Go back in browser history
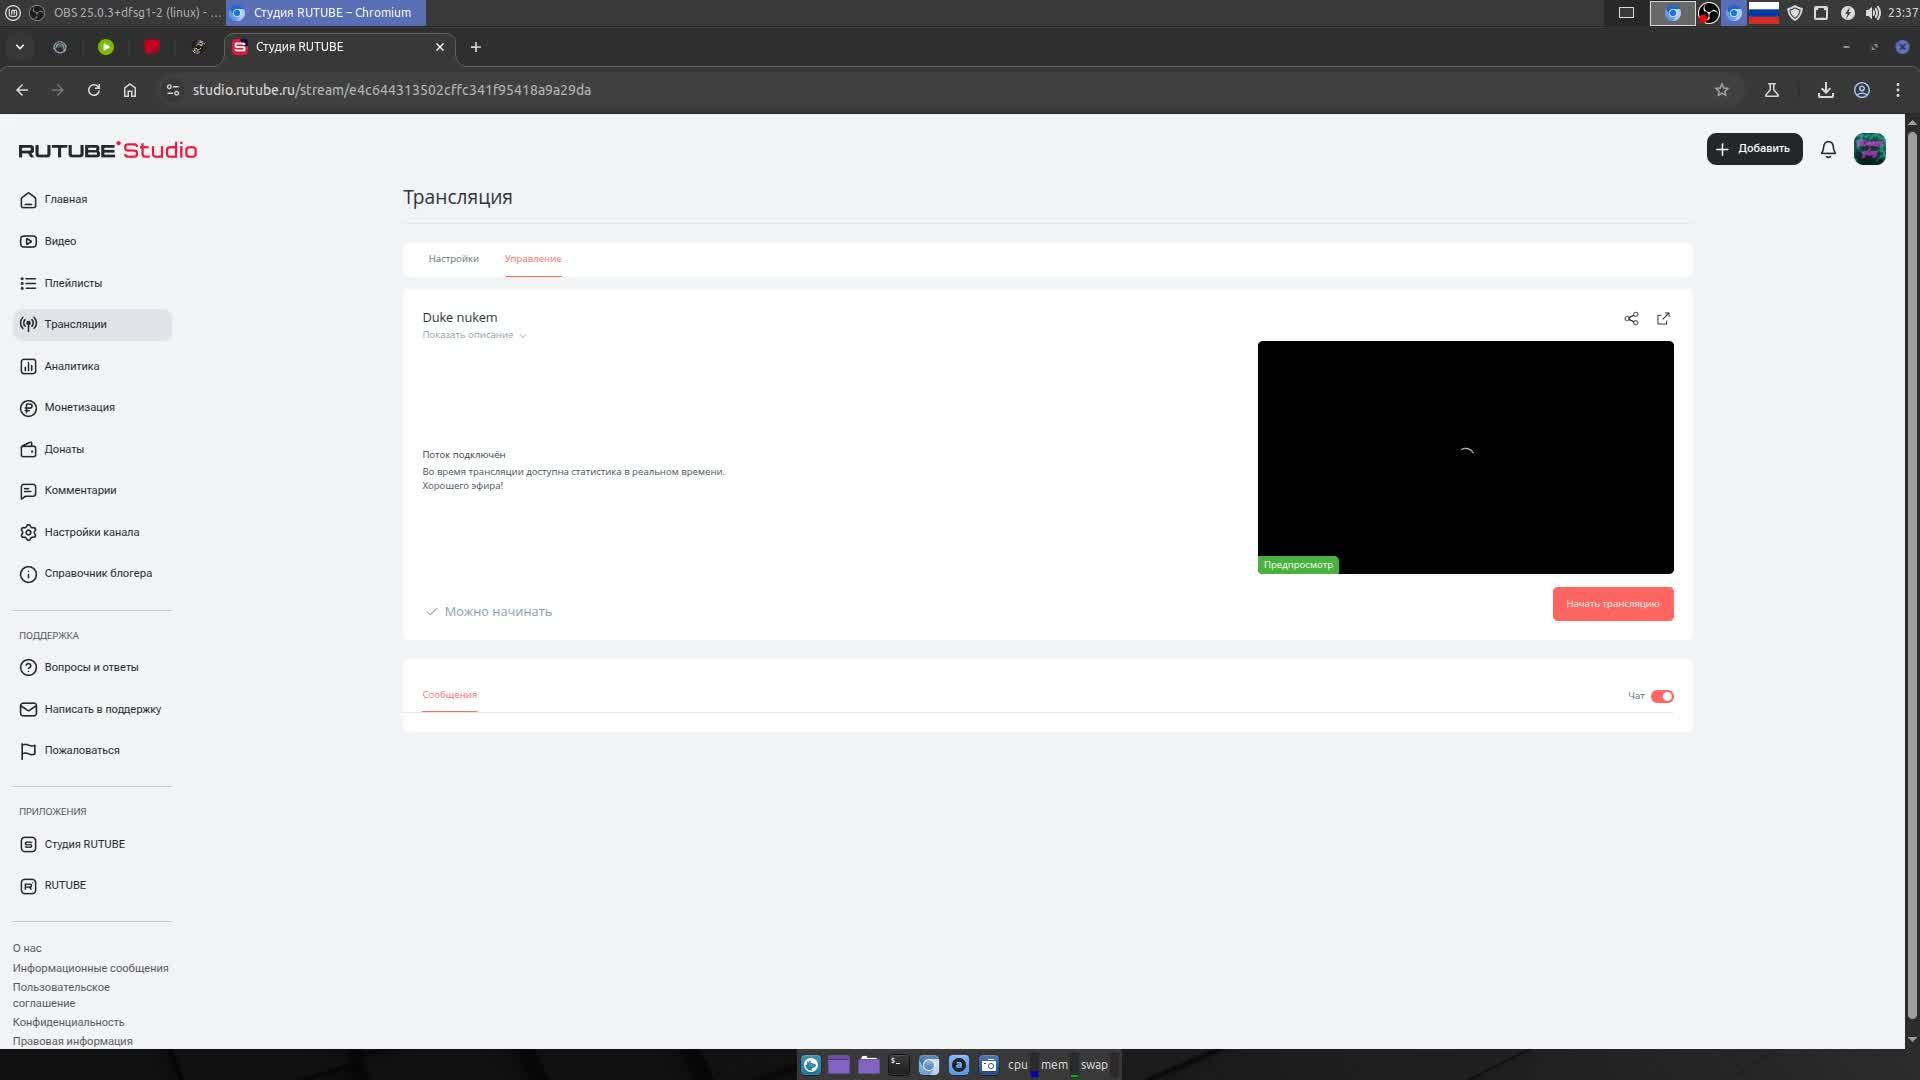 coord(22,90)
